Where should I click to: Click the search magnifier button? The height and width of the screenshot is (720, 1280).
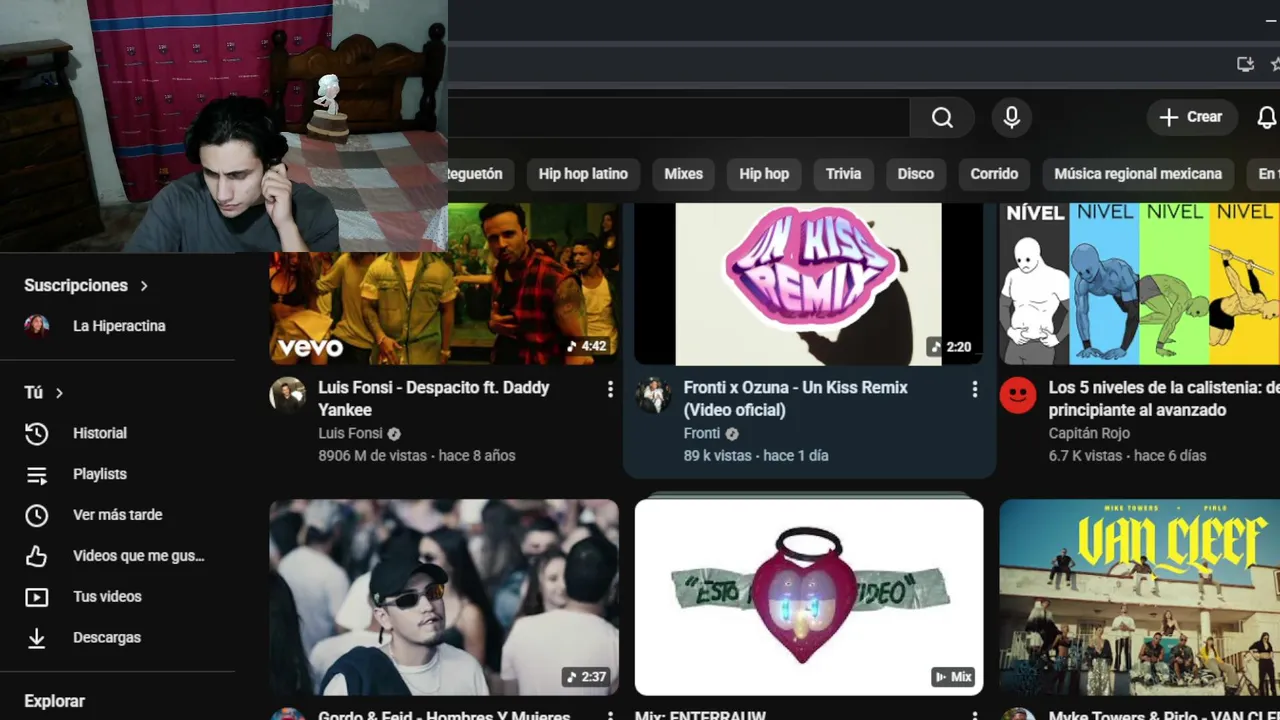click(942, 118)
